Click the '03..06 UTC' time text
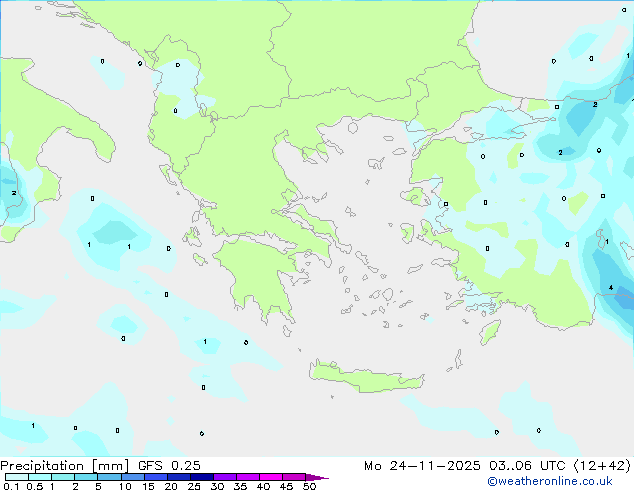Image resolution: width=634 pixels, height=490 pixels. point(527,466)
